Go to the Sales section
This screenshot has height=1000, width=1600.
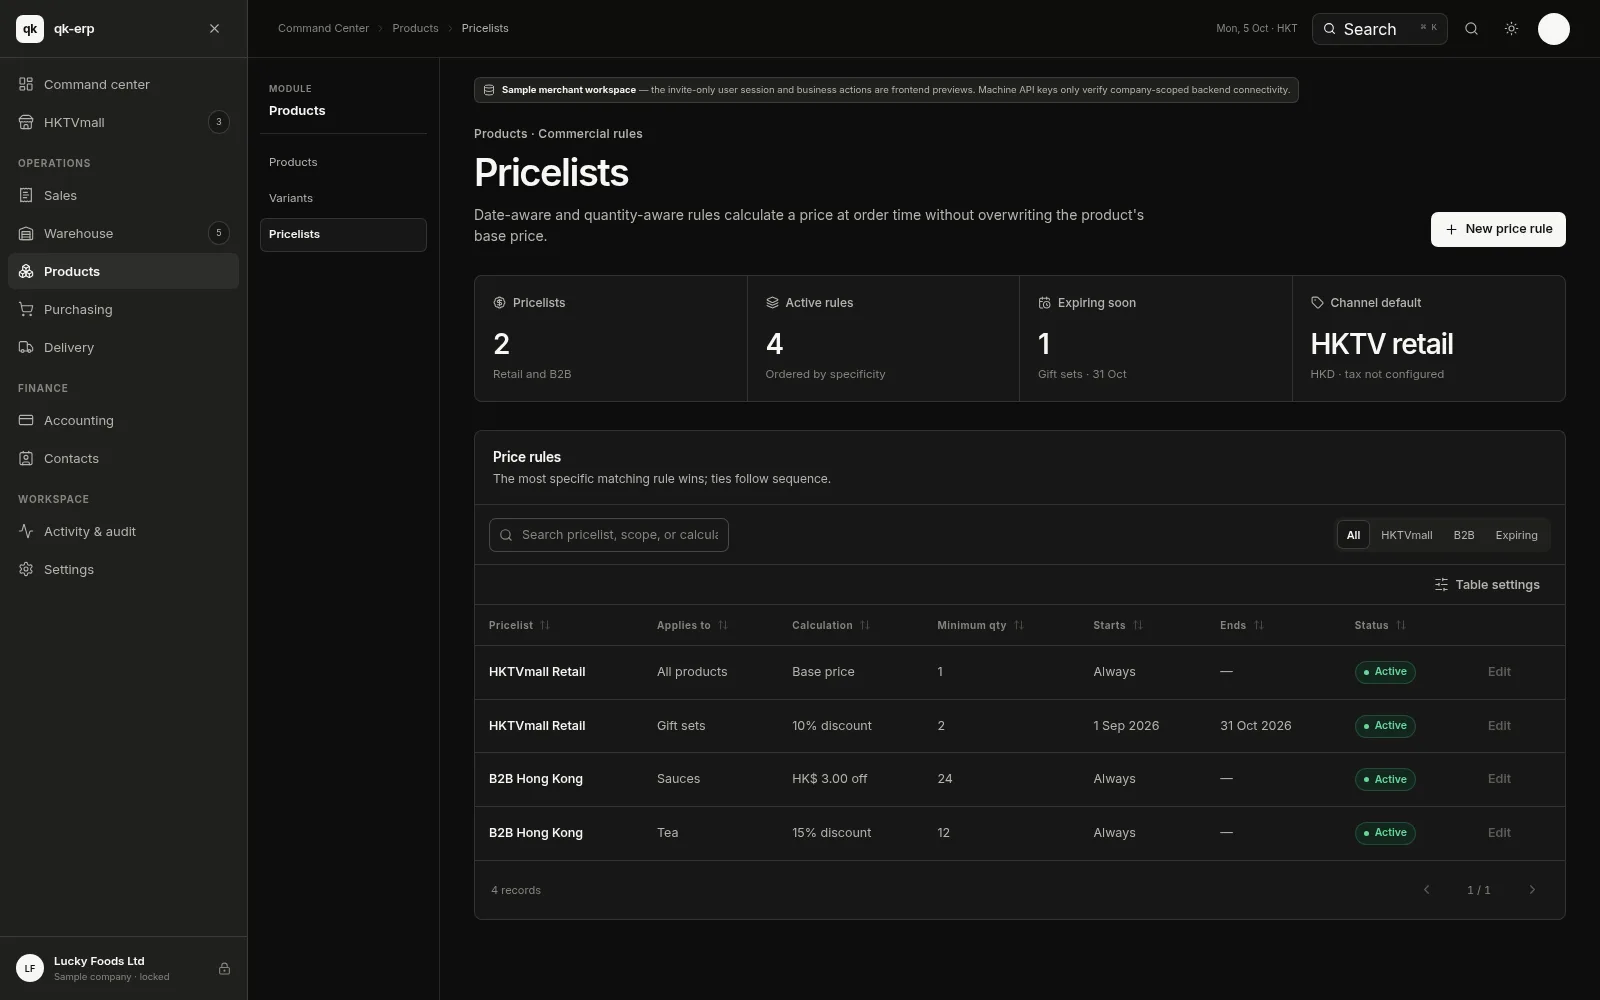click(123, 195)
